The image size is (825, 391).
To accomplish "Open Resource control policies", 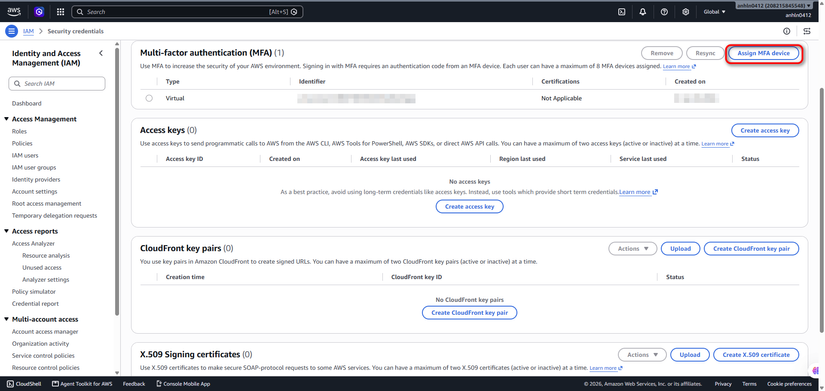I will coord(45,368).
